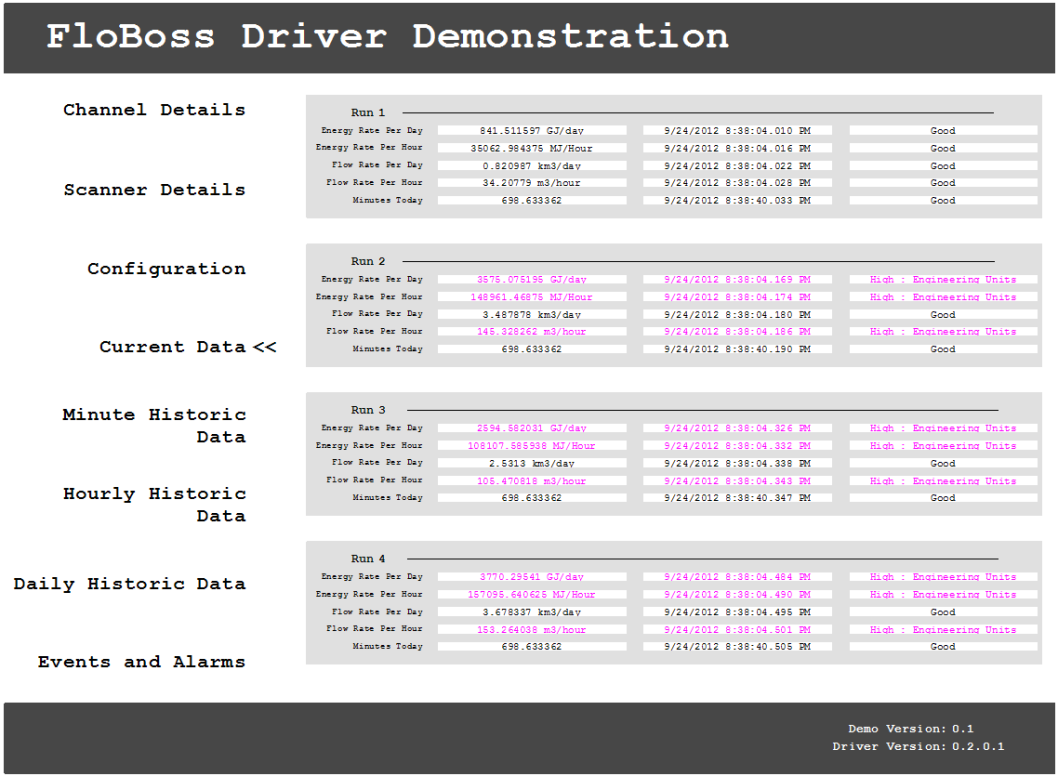Select Run 3 Minutes Today Good status
Image resolution: width=1058 pixels, height=776 pixels.
pos(943,498)
